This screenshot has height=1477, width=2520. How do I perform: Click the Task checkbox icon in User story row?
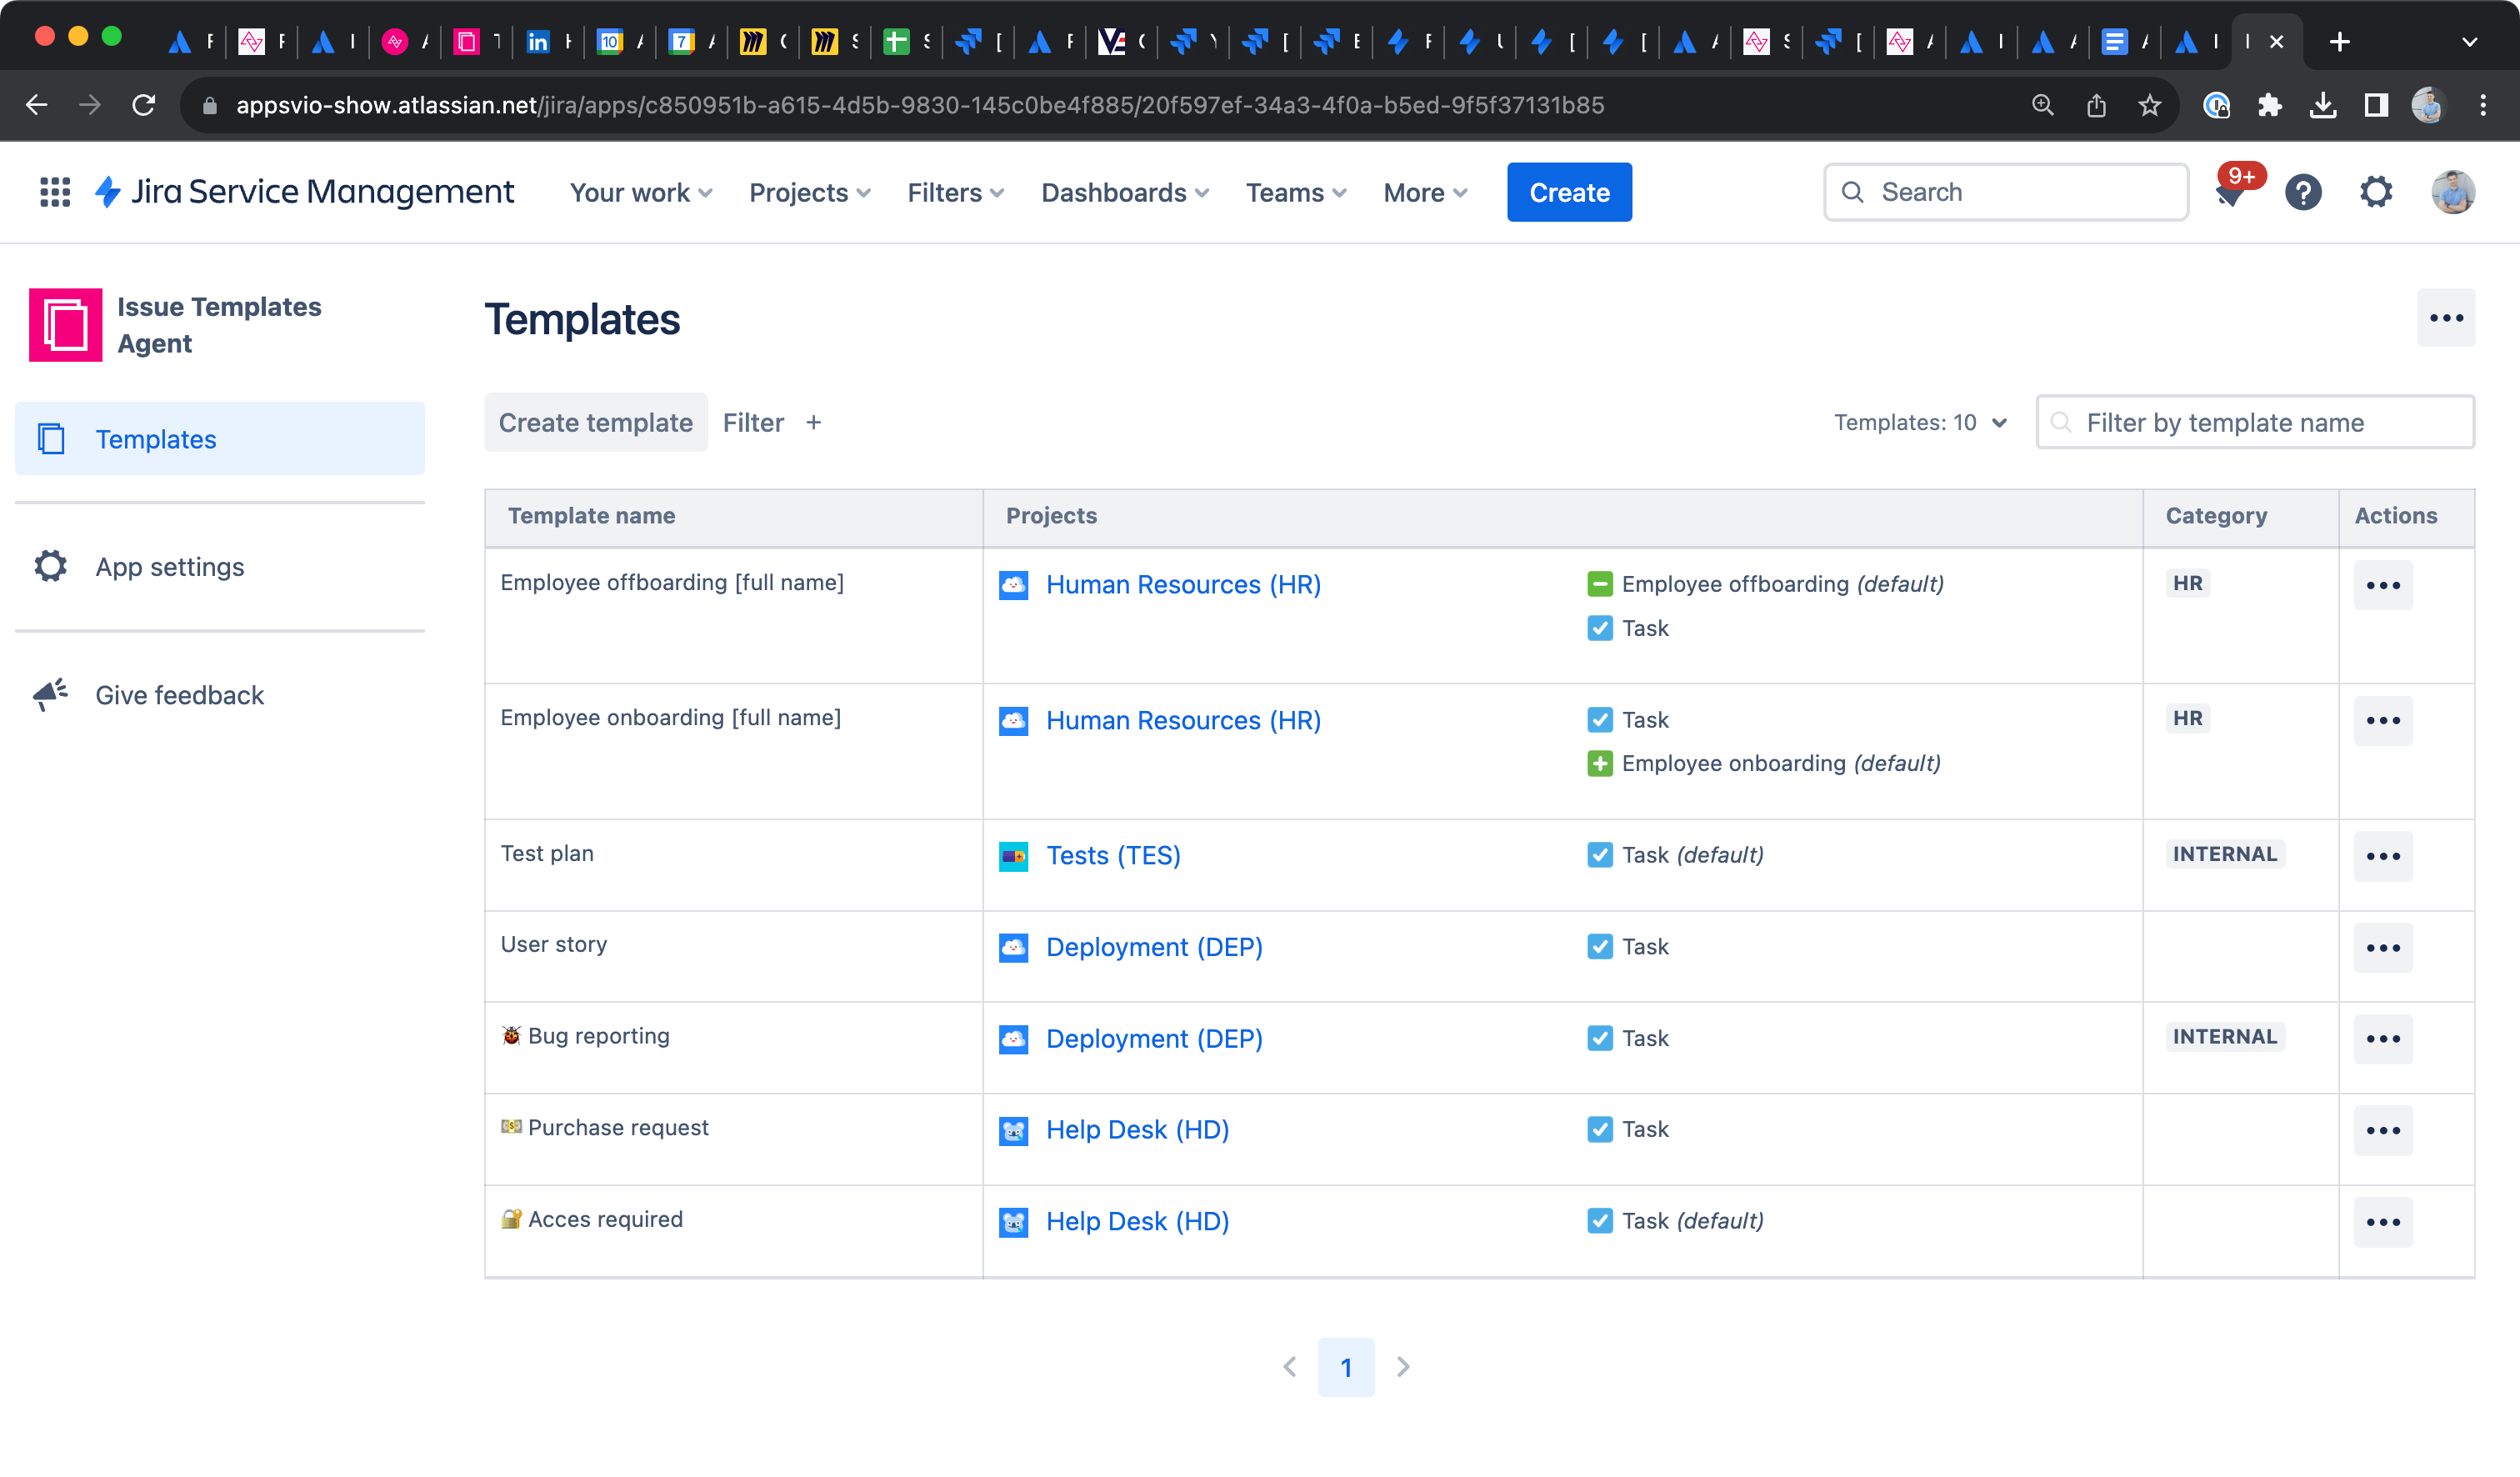[1600, 947]
